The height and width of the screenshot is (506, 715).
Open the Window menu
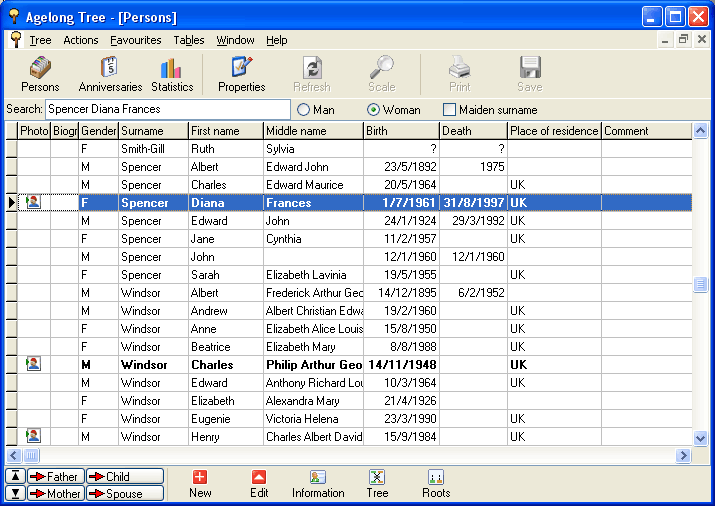235,40
